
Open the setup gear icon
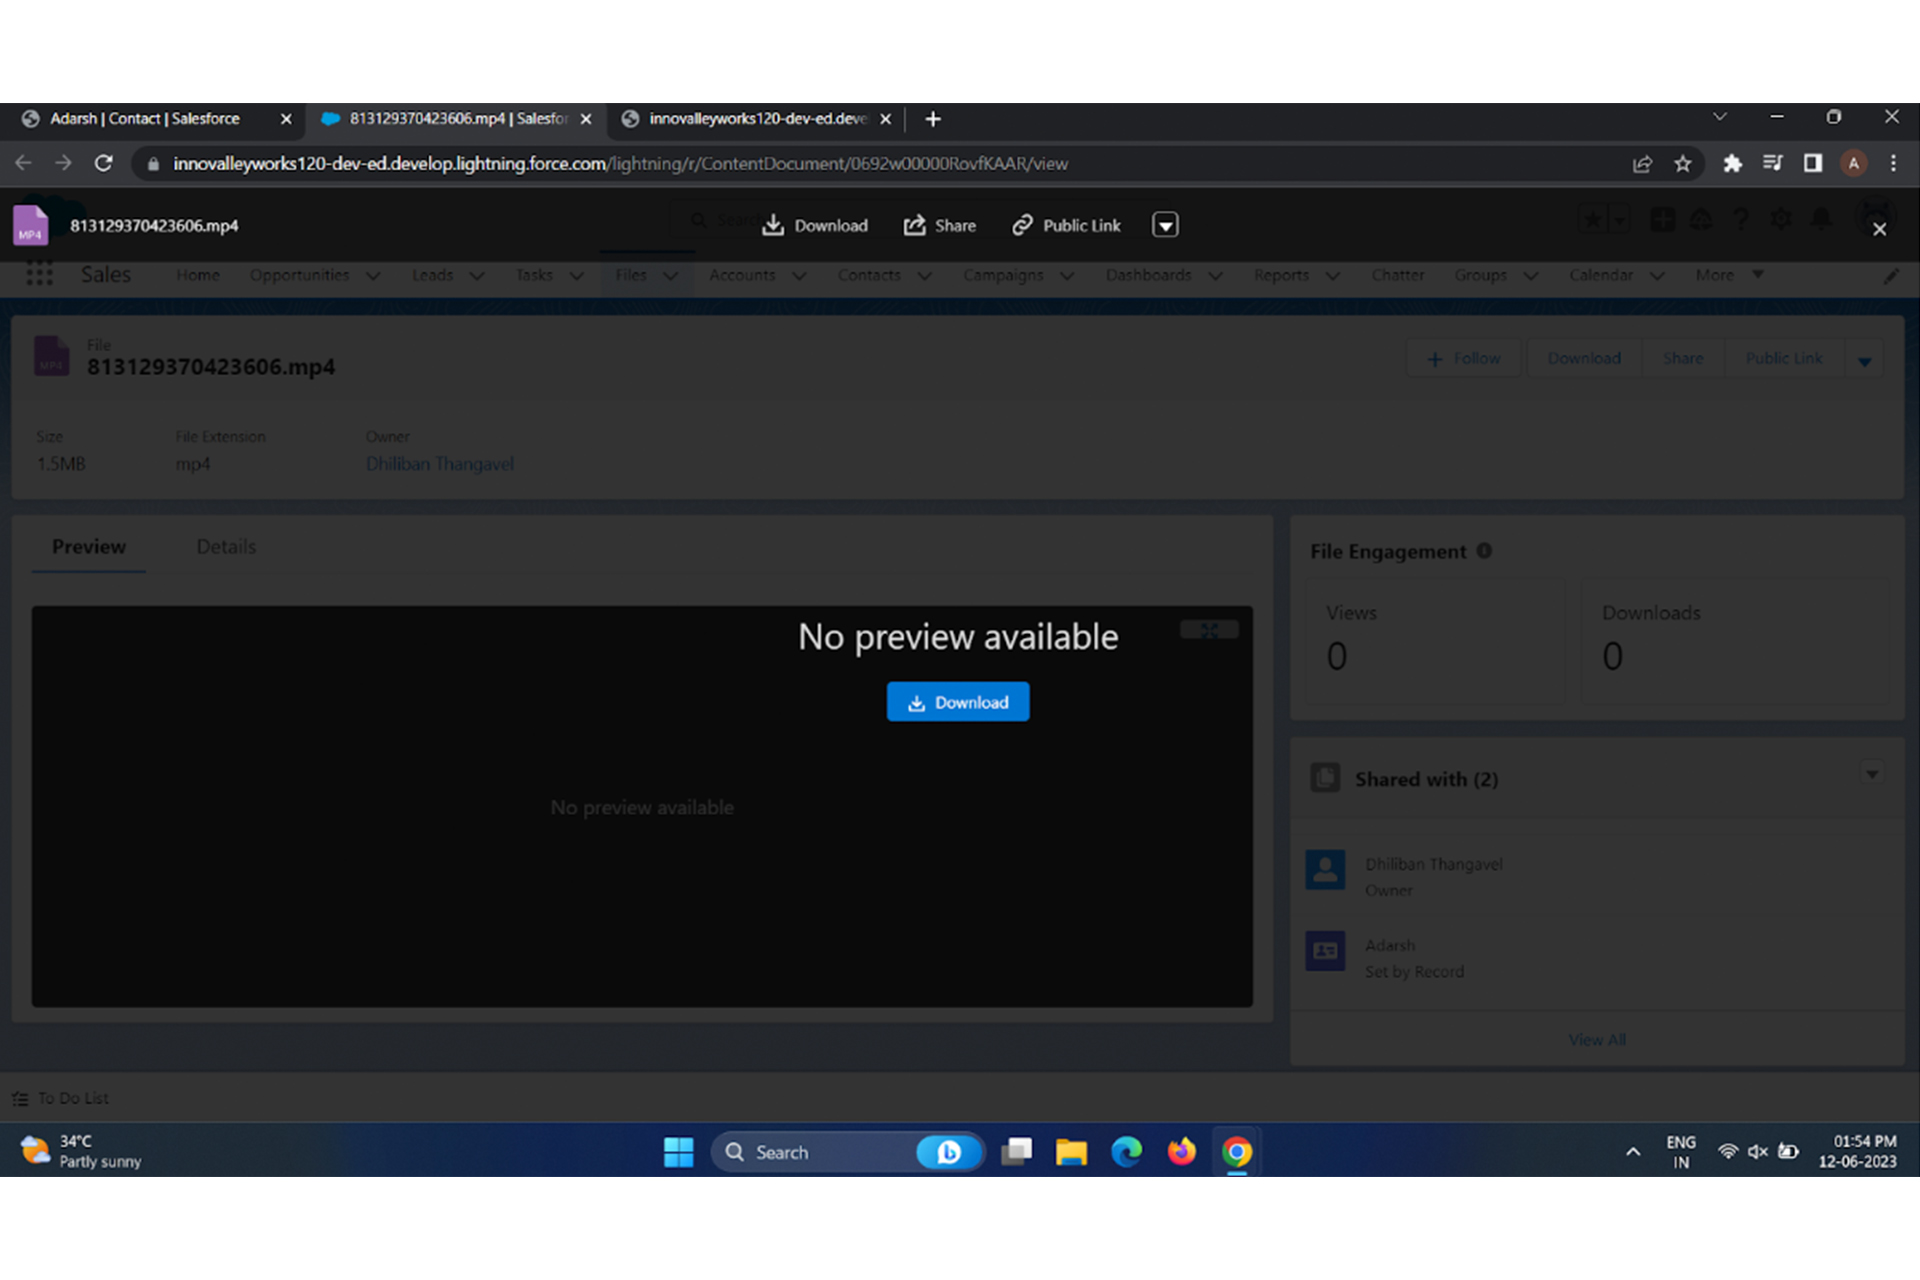[1781, 219]
